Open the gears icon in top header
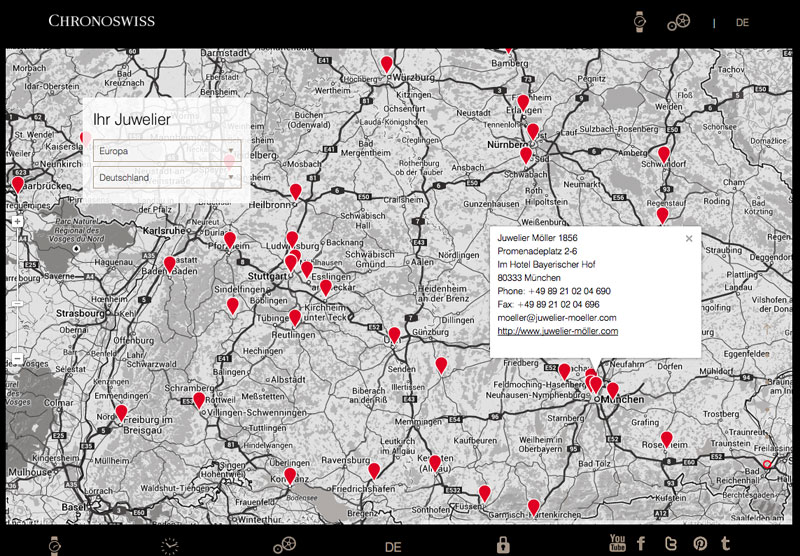Image resolution: width=800 pixels, height=556 pixels. click(679, 22)
